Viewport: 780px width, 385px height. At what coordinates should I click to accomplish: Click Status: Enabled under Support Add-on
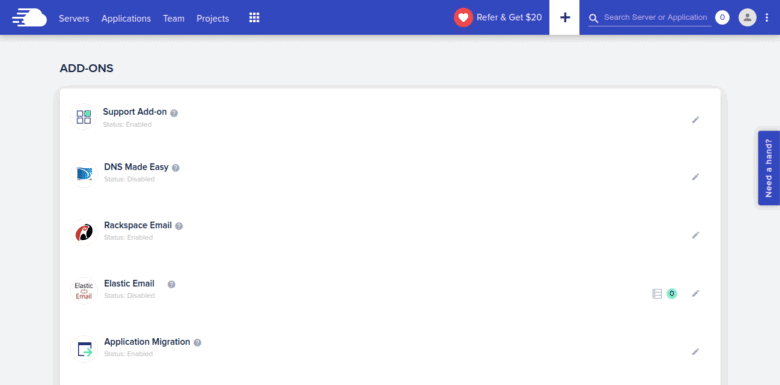[x=127, y=124]
